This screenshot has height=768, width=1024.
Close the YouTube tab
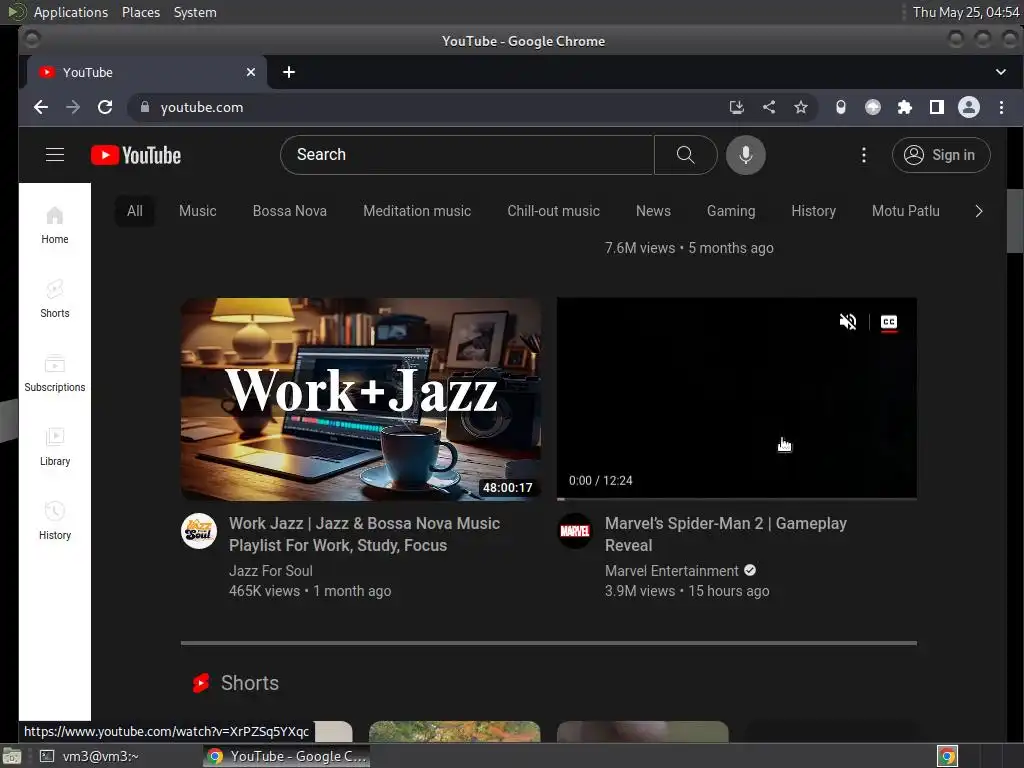coord(251,72)
